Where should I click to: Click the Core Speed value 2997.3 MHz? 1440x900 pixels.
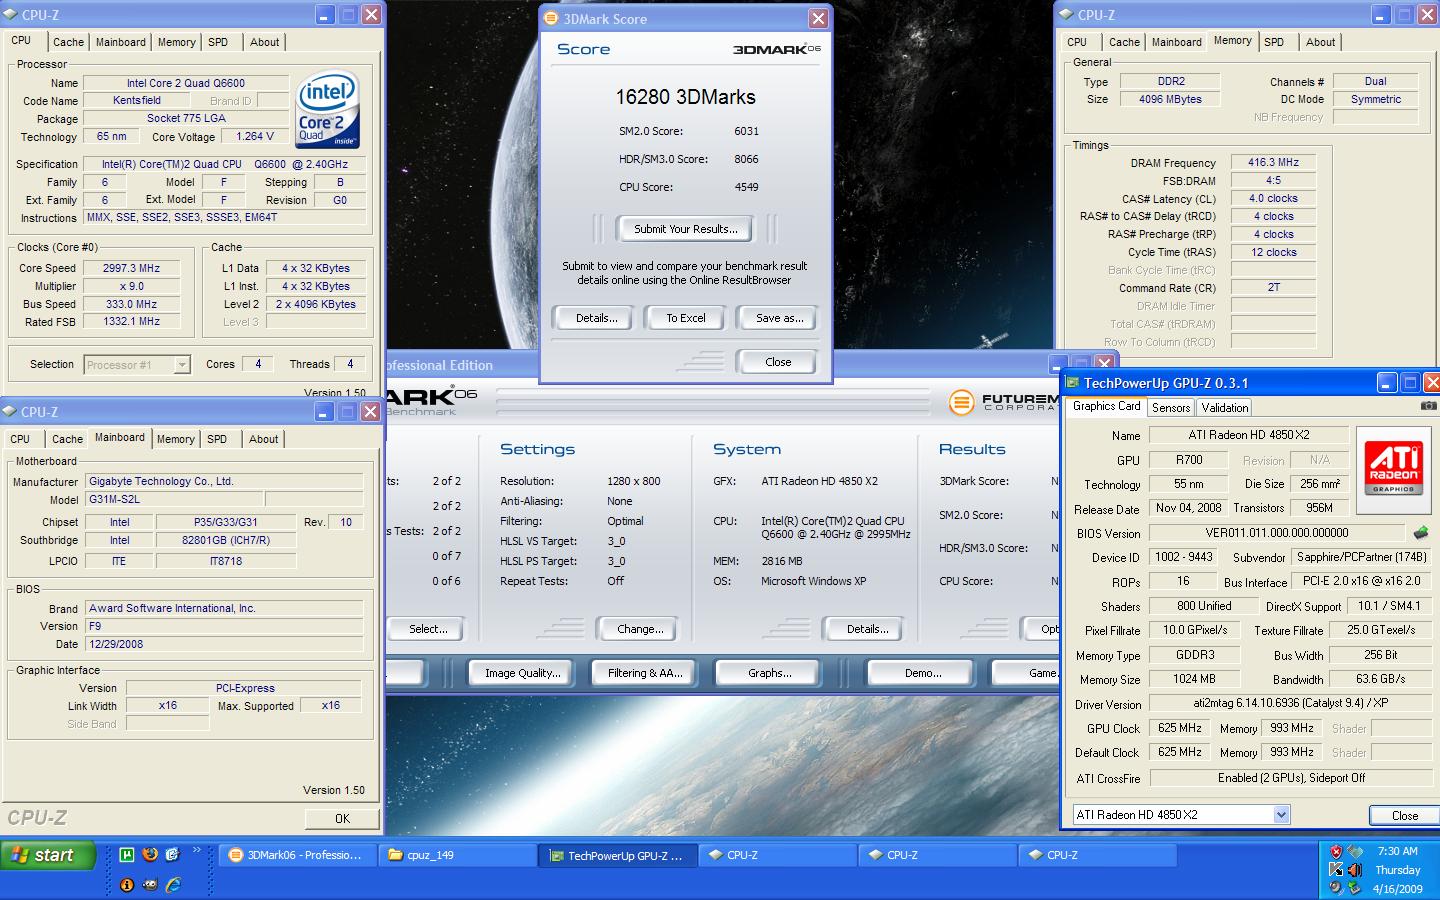pos(132,268)
